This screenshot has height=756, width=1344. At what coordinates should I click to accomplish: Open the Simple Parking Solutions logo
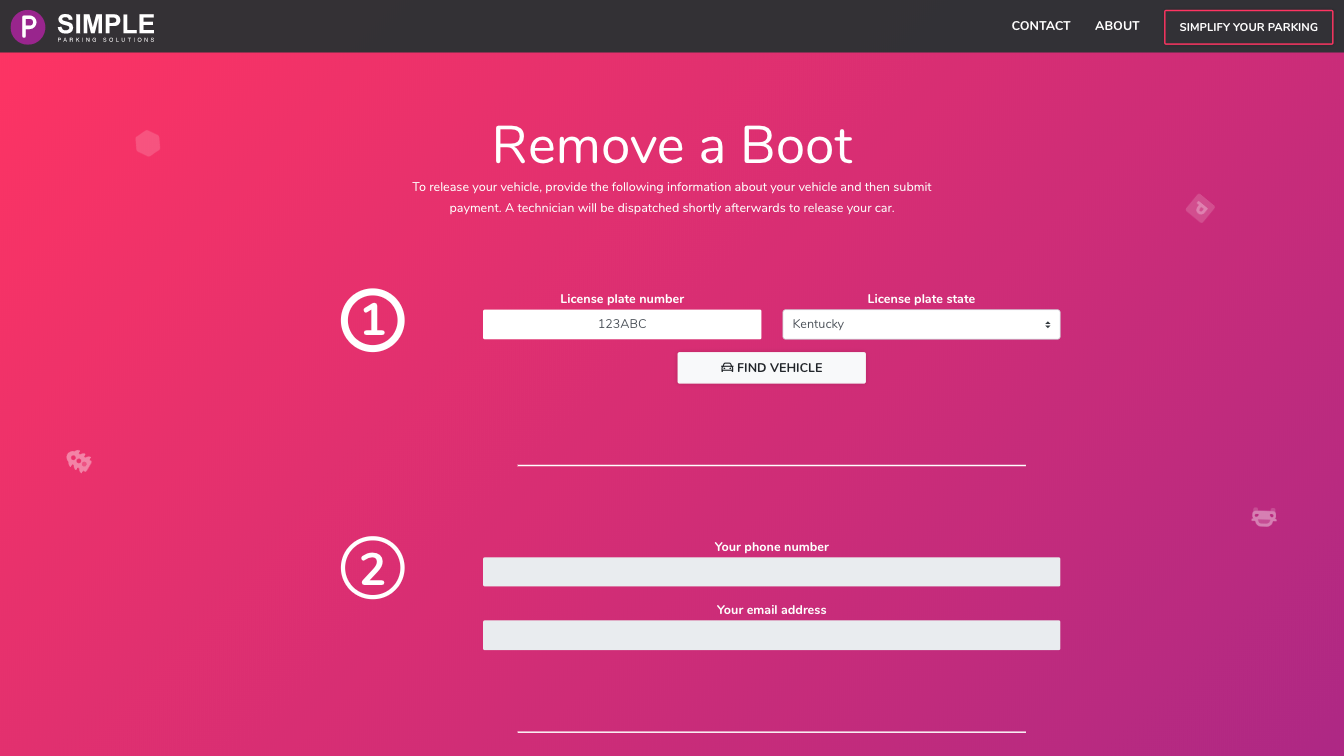pyautogui.click(x=83, y=26)
